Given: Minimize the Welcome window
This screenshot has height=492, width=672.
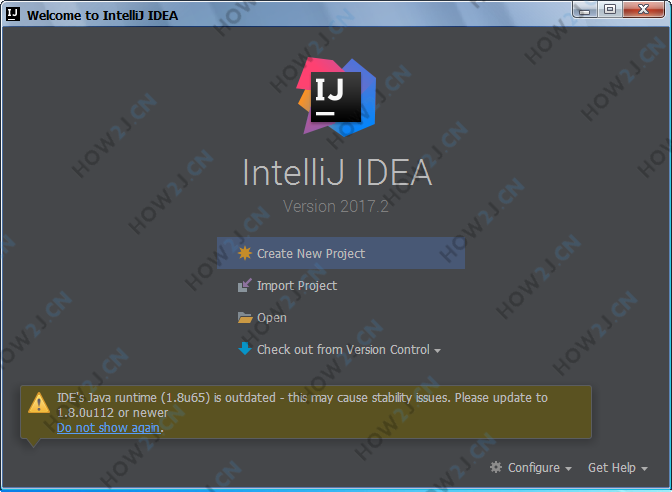Looking at the screenshot, I should 585,9.
